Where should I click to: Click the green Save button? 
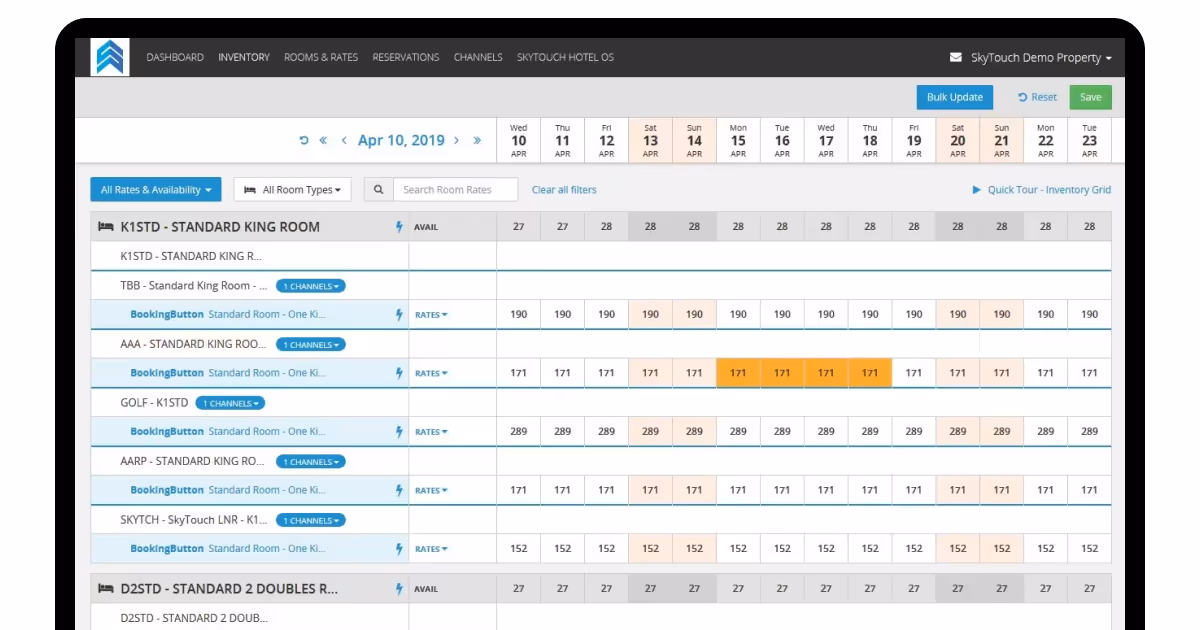[x=1091, y=97]
